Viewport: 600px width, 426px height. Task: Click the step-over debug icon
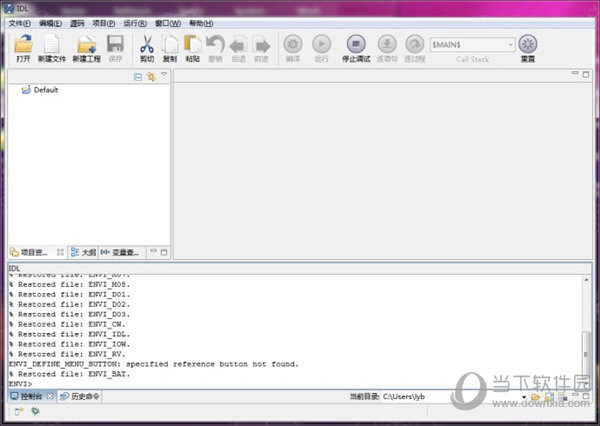coord(415,44)
